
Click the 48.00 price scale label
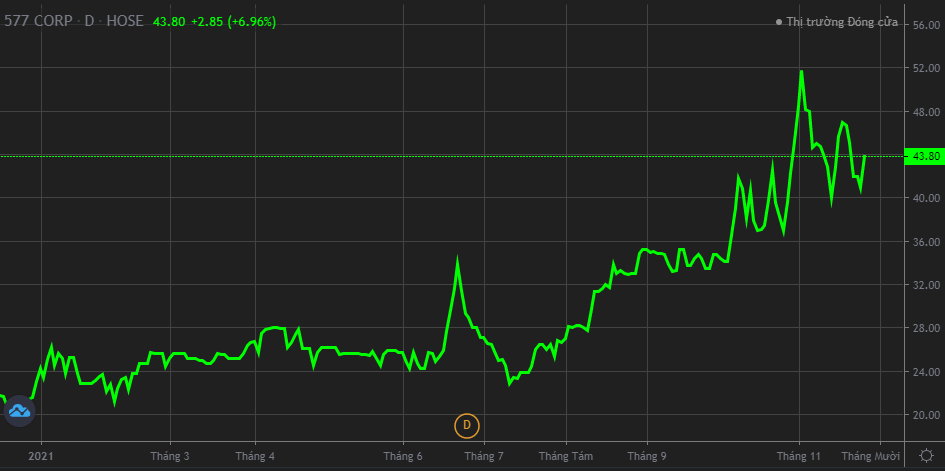[x=926, y=112]
